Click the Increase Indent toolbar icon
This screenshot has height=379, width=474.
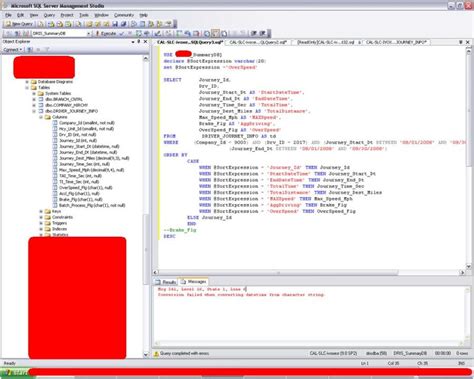[x=263, y=33]
